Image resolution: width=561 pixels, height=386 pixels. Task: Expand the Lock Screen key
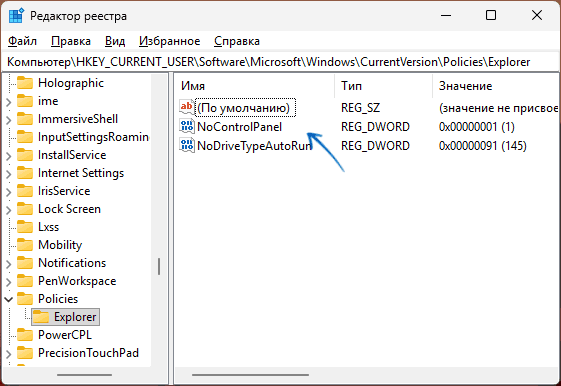(9, 210)
